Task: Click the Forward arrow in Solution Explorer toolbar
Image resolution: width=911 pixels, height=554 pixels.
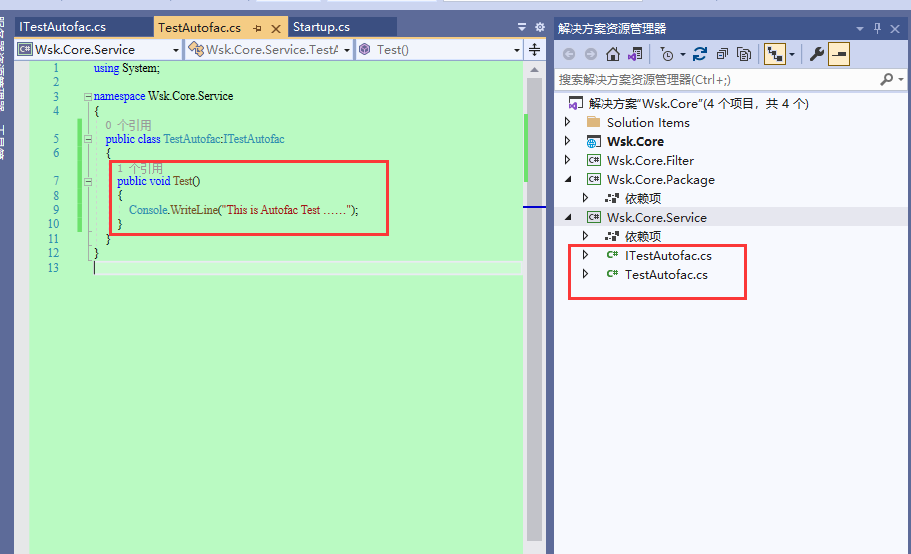Action: click(x=590, y=54)
